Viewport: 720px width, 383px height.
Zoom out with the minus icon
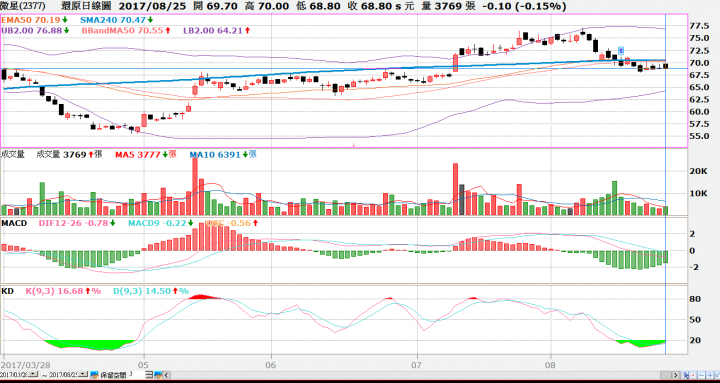point(701,375)
